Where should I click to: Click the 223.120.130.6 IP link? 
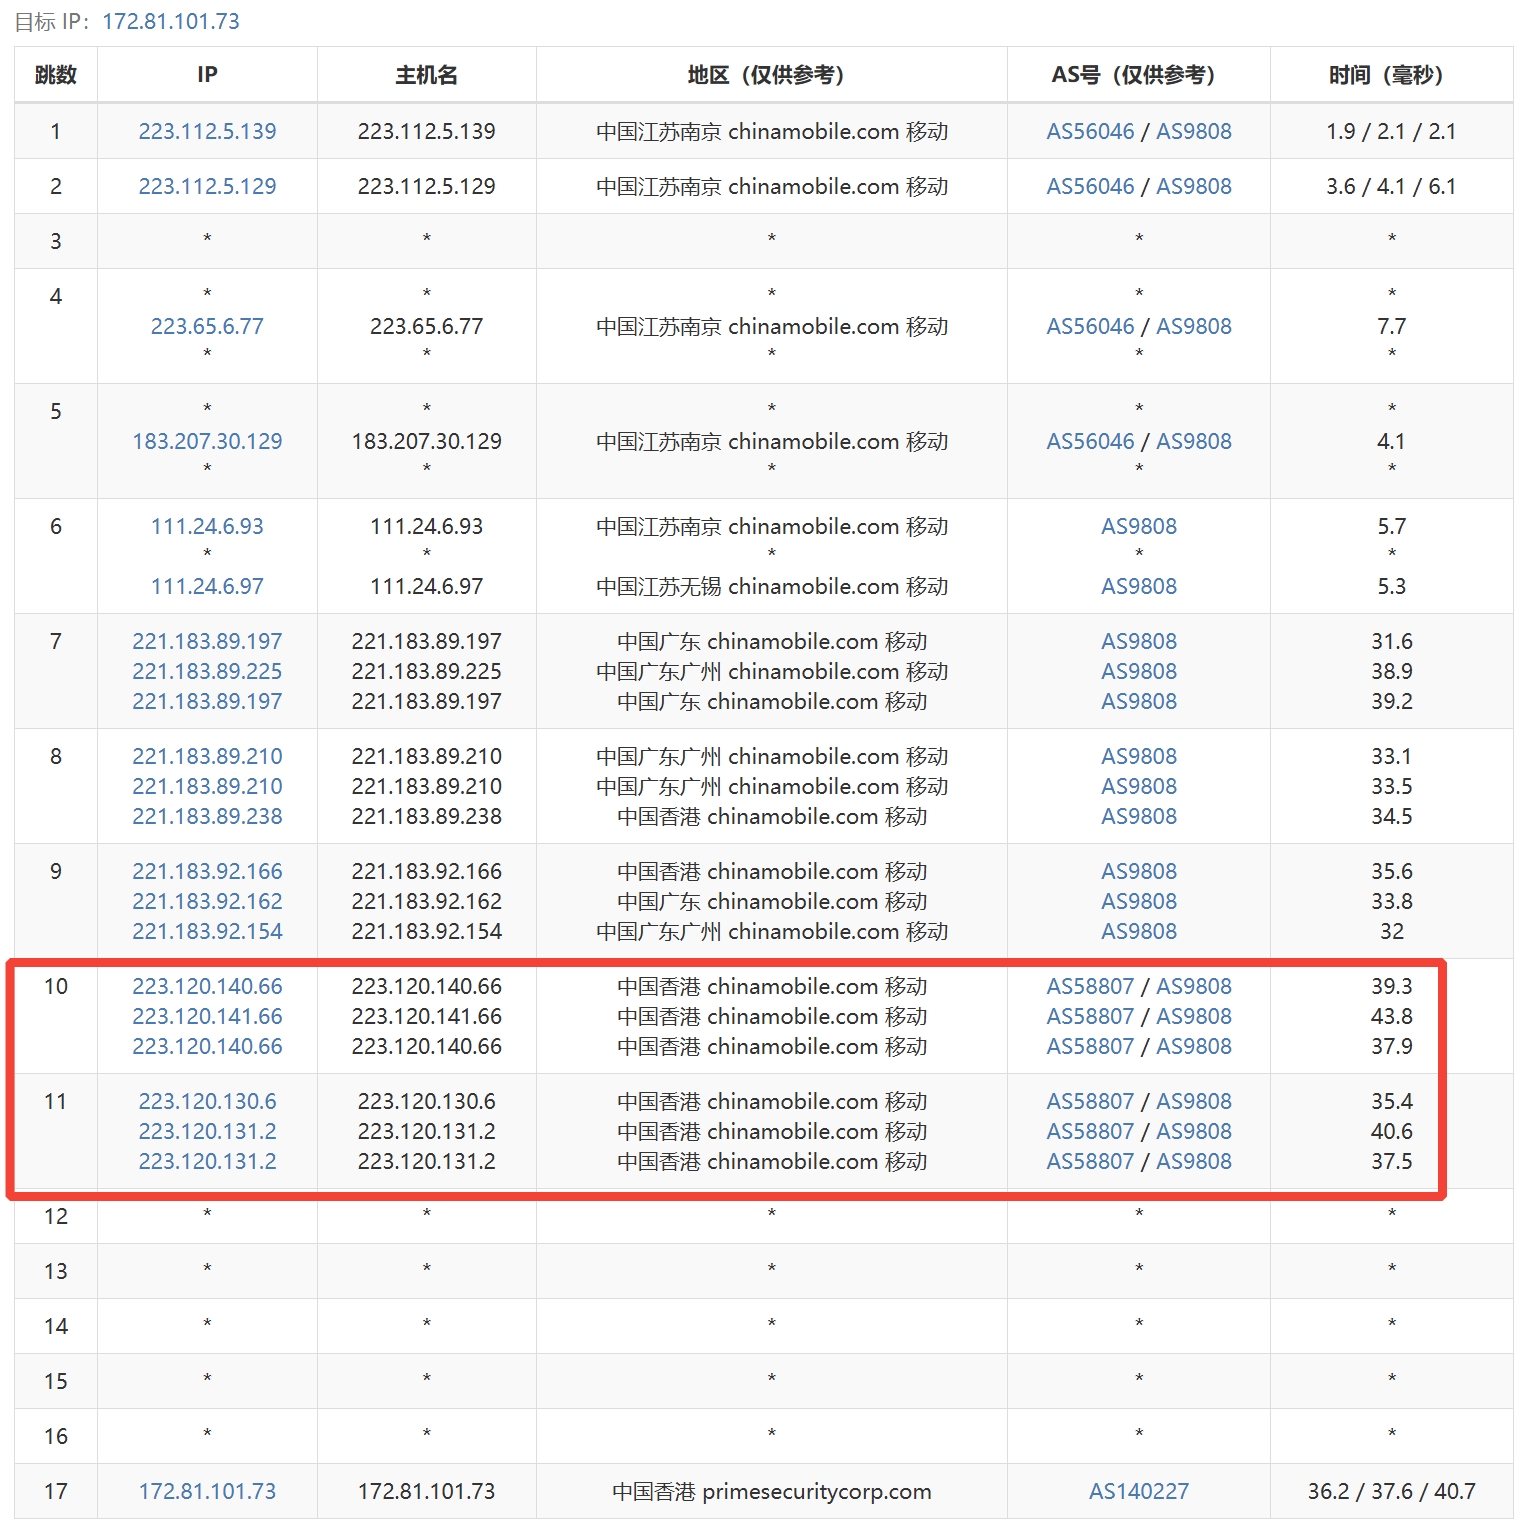pos(207,1101)
